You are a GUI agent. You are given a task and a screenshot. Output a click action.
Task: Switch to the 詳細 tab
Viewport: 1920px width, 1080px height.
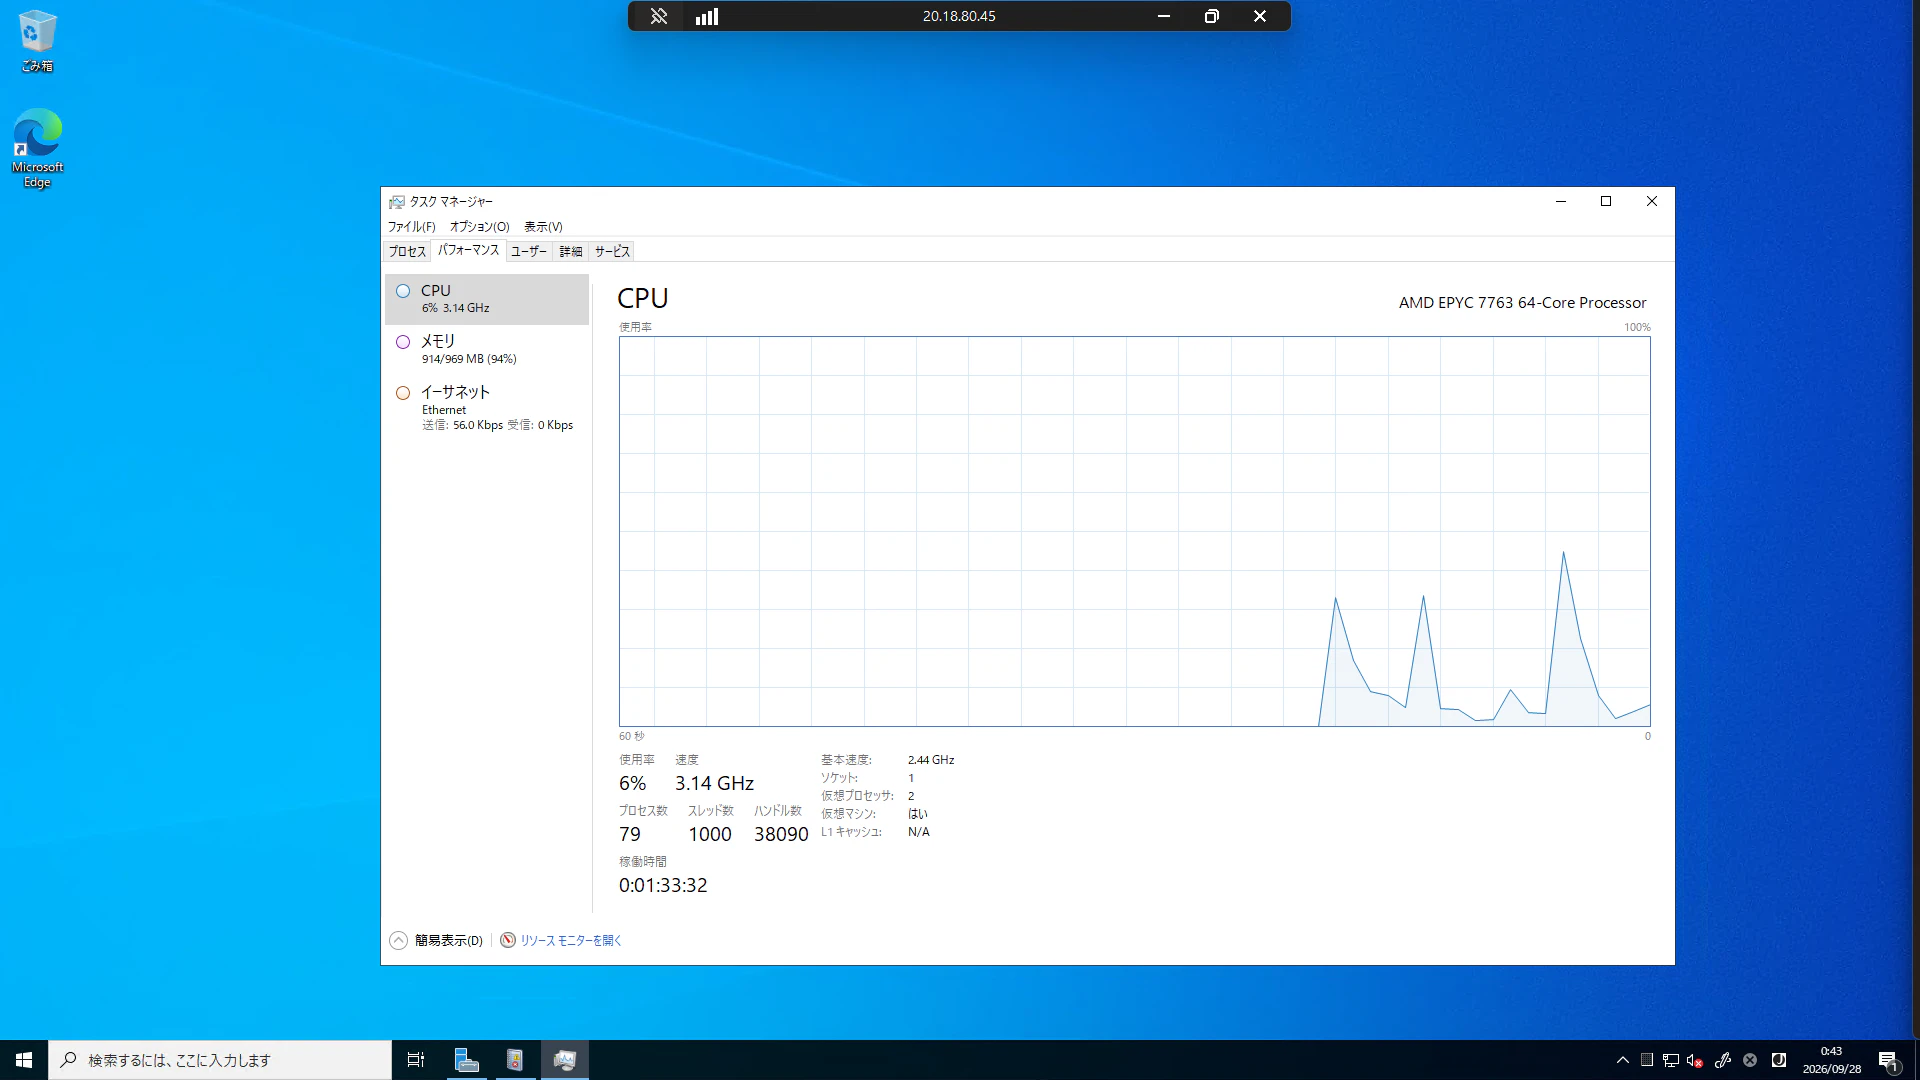(571, 252)
